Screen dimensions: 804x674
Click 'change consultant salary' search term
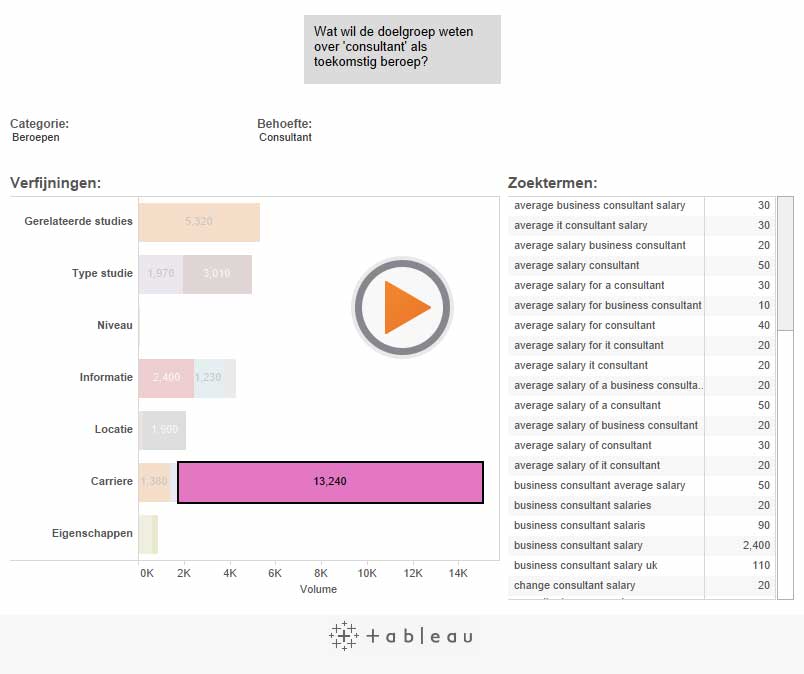(574, 586)
